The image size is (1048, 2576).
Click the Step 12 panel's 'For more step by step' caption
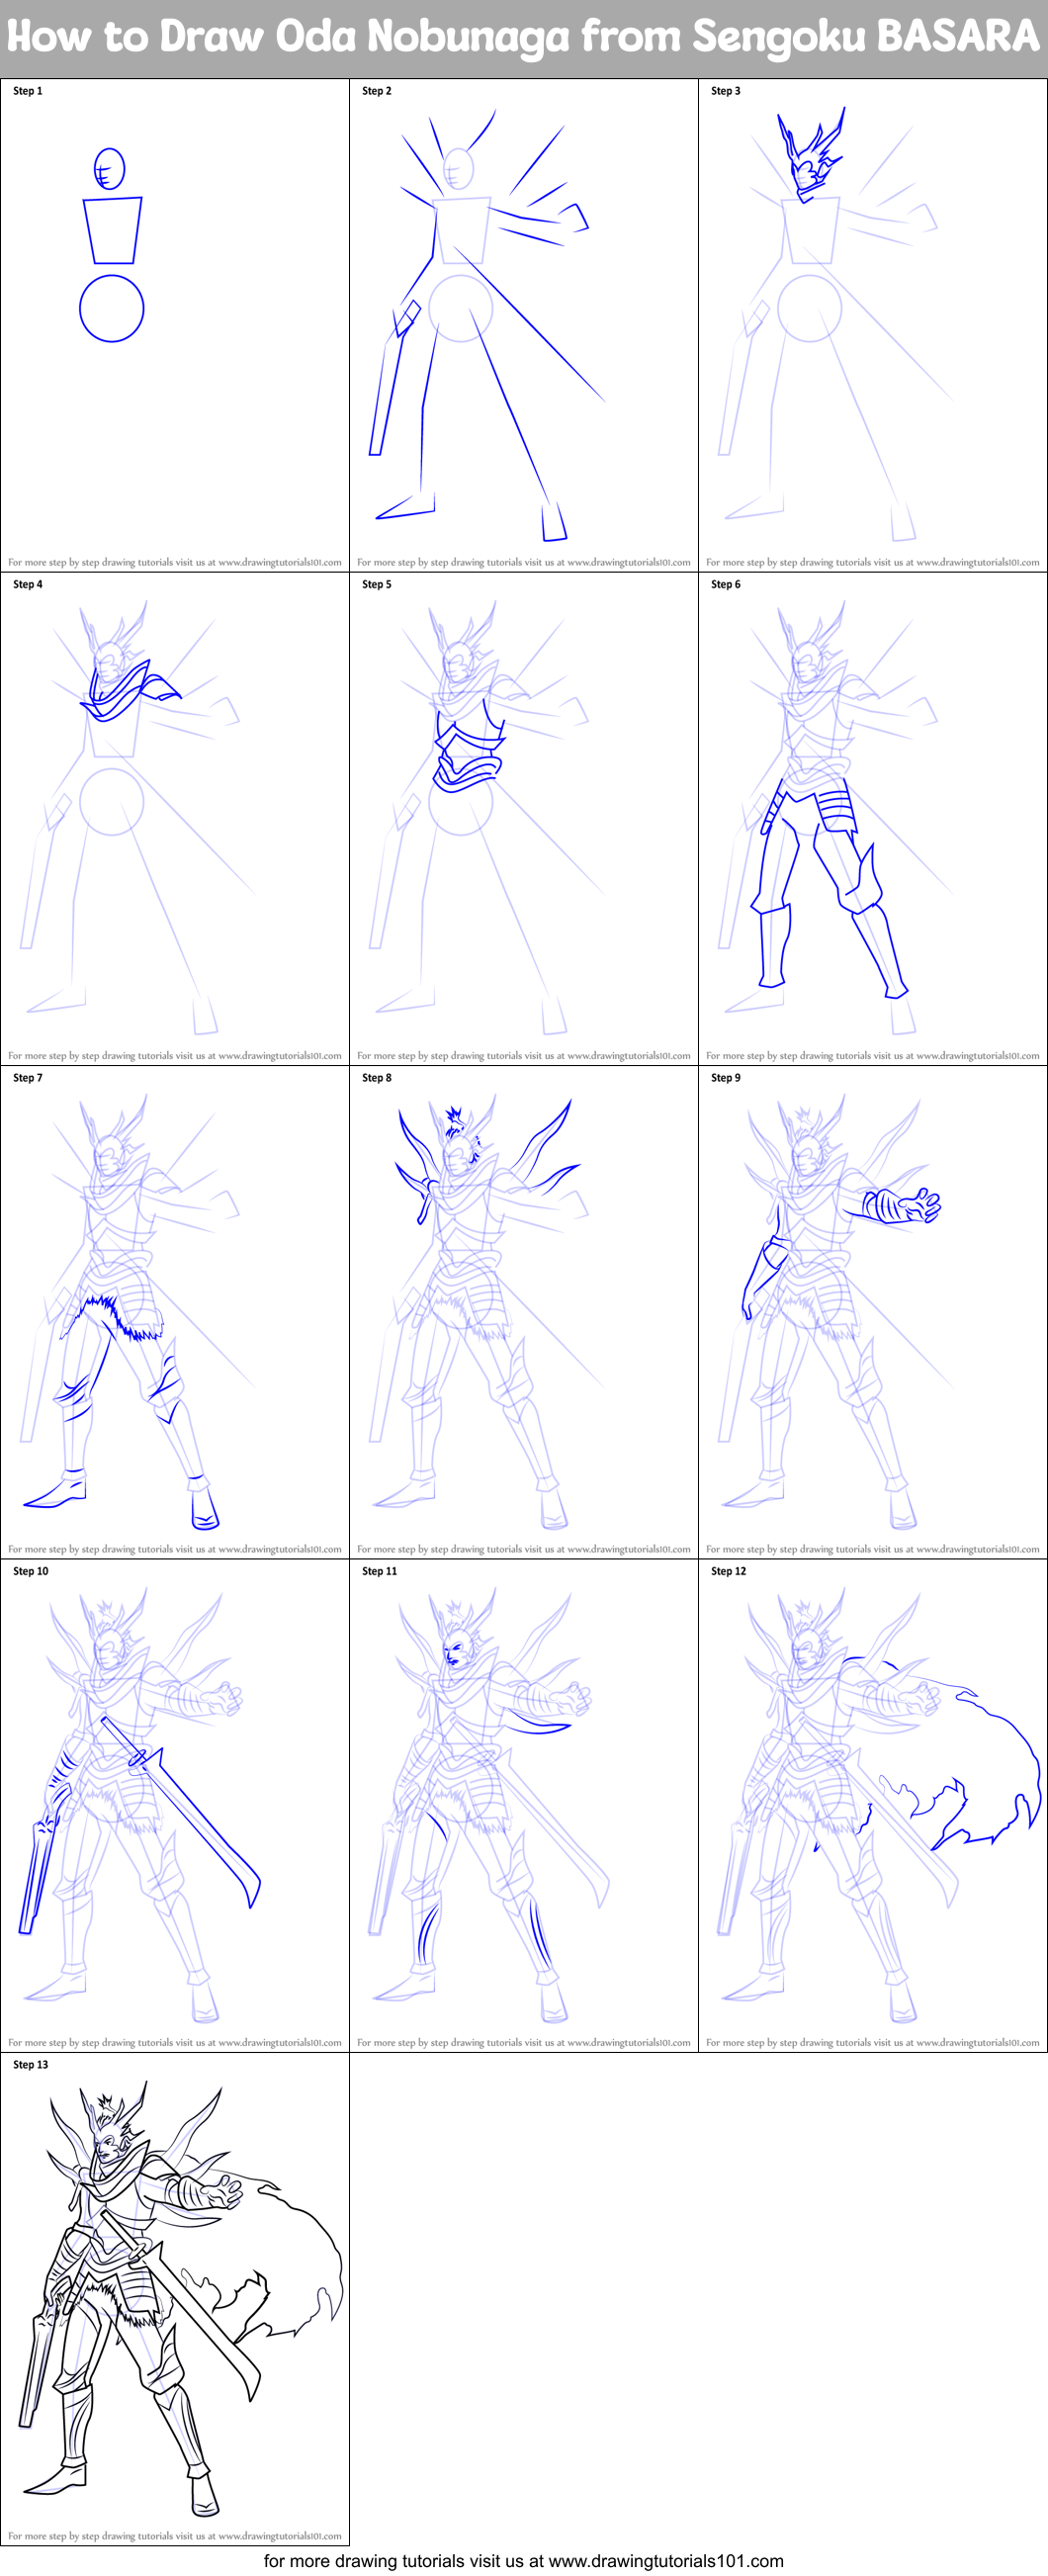tap(873, 2042)
